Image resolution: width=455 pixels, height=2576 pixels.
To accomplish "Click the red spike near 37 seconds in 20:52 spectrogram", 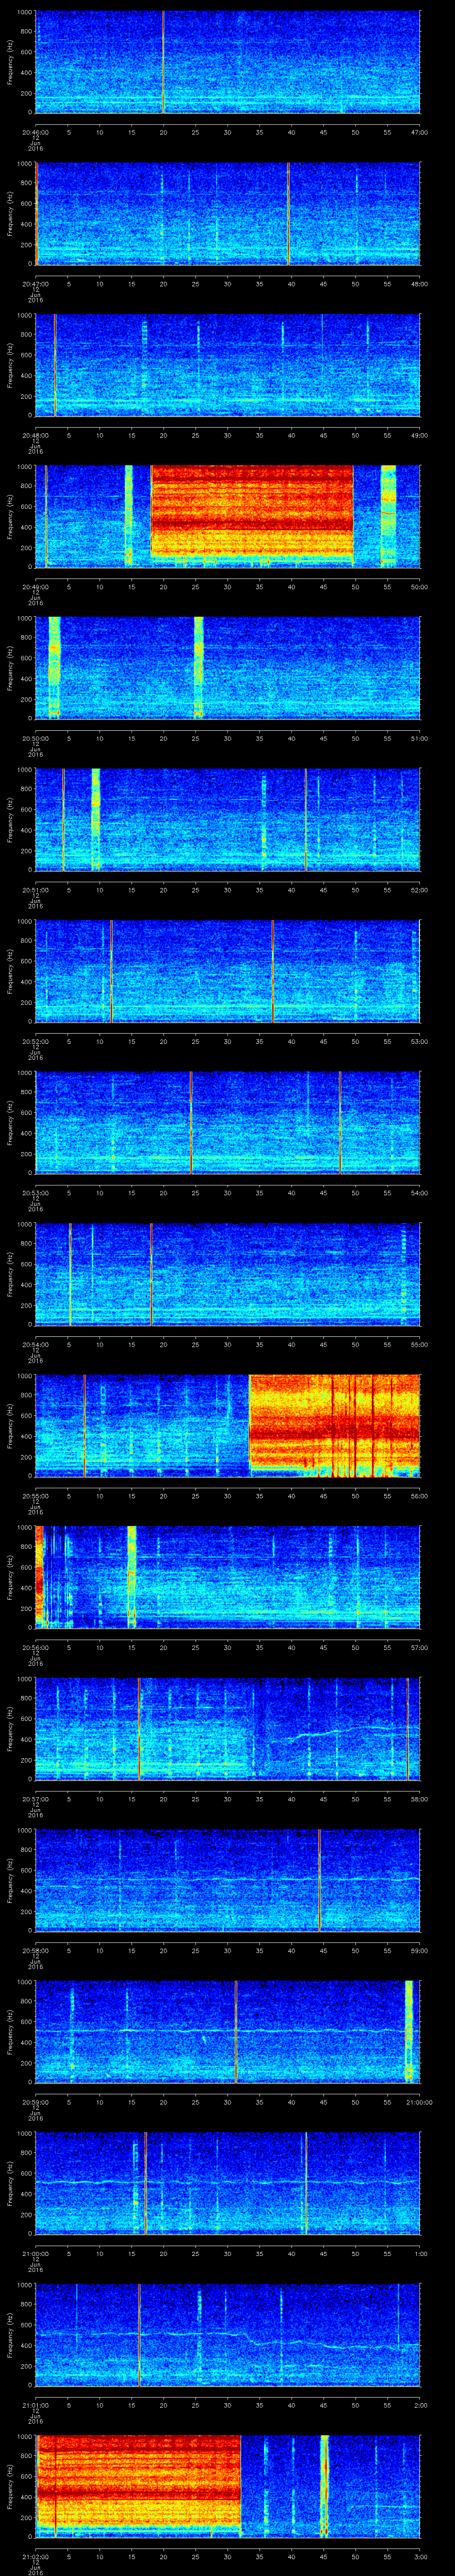I will pos(272,970).
